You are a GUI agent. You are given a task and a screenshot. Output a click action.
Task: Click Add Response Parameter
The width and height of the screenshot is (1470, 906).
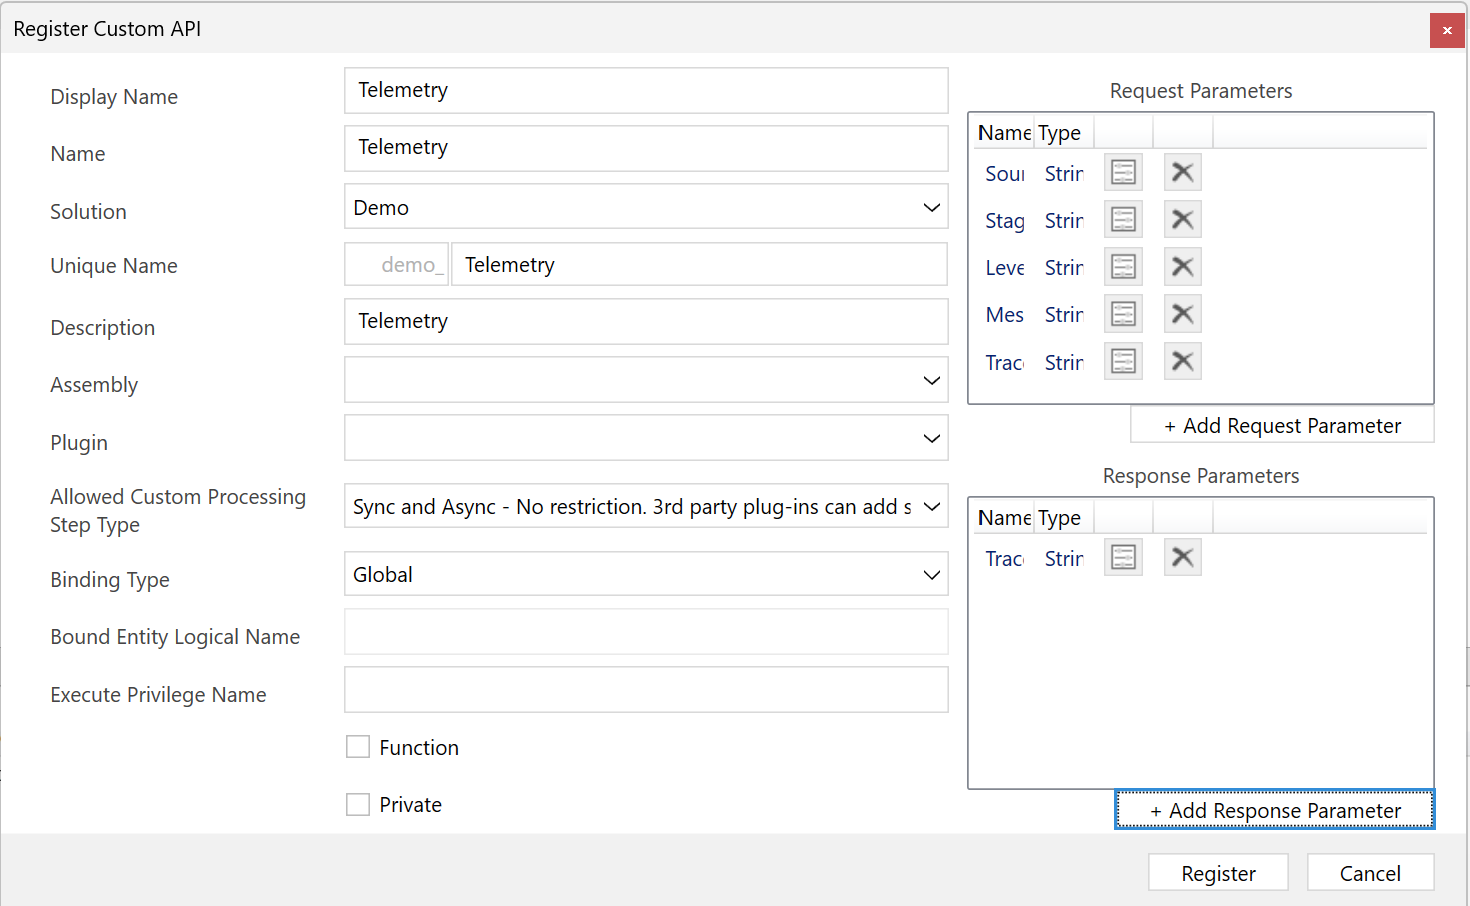click(1274, 810)
